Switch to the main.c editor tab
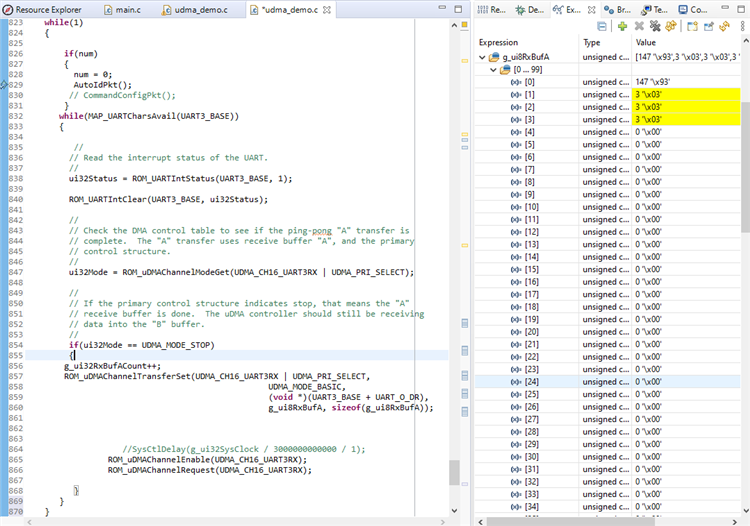750x526 pixels. [122, 10]
